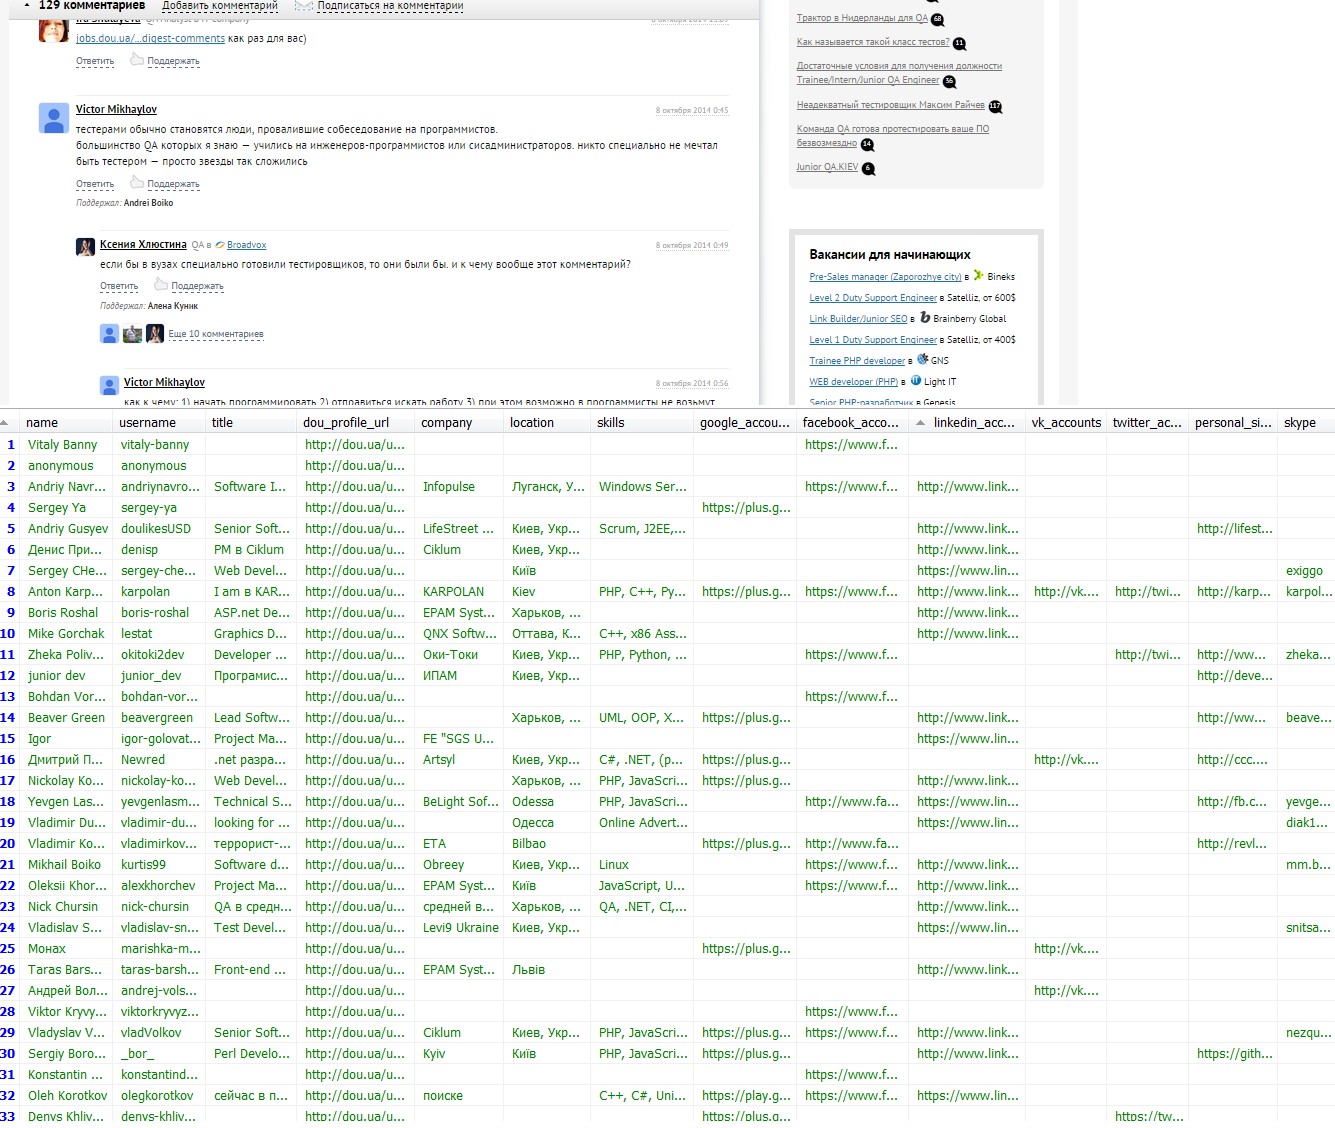Viewport: 1335px width, 1128px height.
Task: Collapse the 129 комментариев section arrow
Action: point(27,6)
